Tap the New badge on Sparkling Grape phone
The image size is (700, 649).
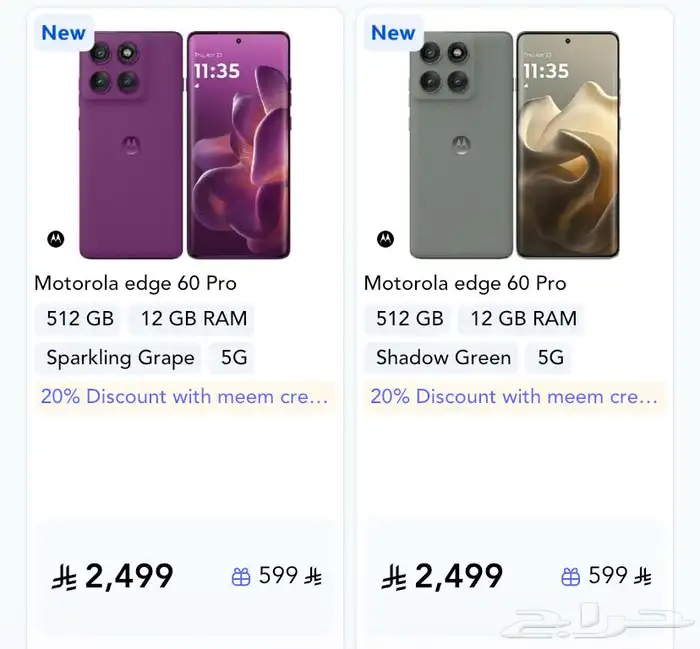click(x=63, y=33)
